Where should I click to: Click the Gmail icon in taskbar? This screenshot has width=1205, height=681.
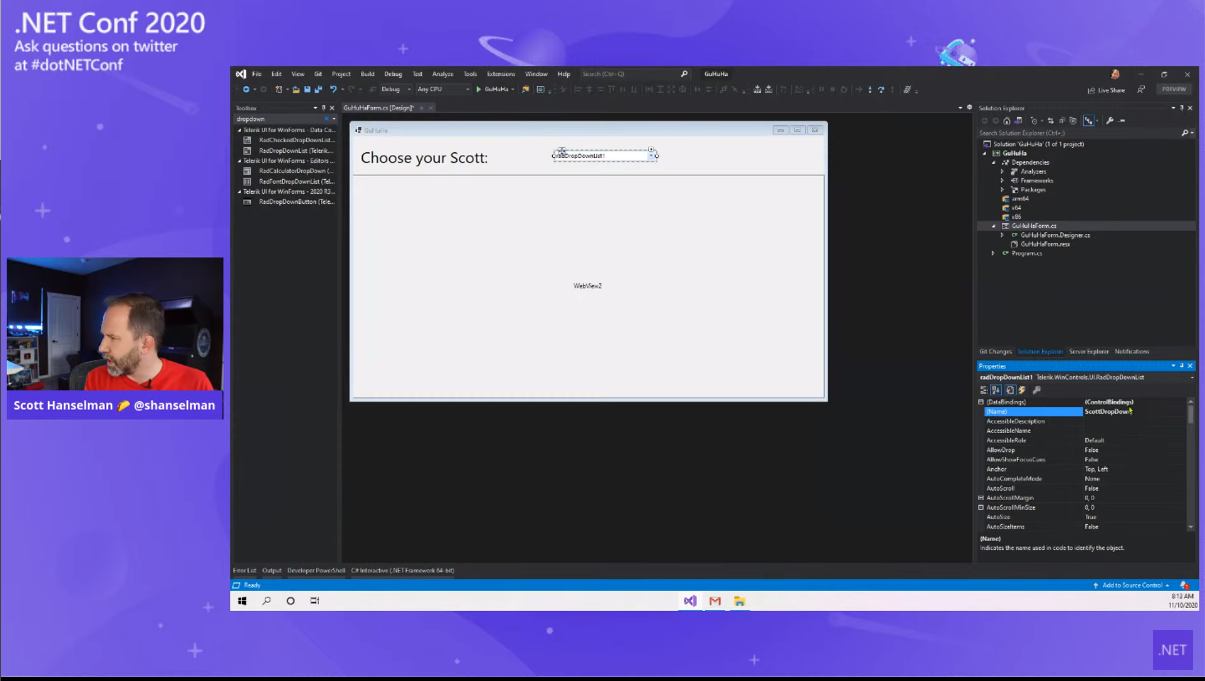(x=715, y=601)
